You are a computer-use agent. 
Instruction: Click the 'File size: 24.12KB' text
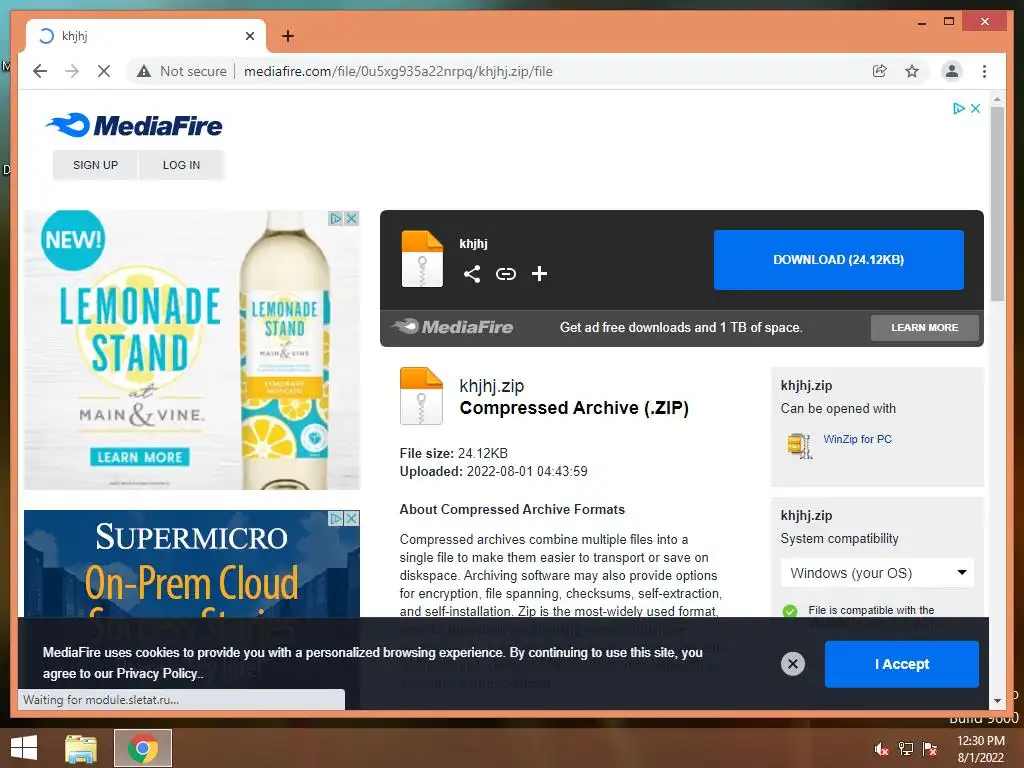click(453, 453)
